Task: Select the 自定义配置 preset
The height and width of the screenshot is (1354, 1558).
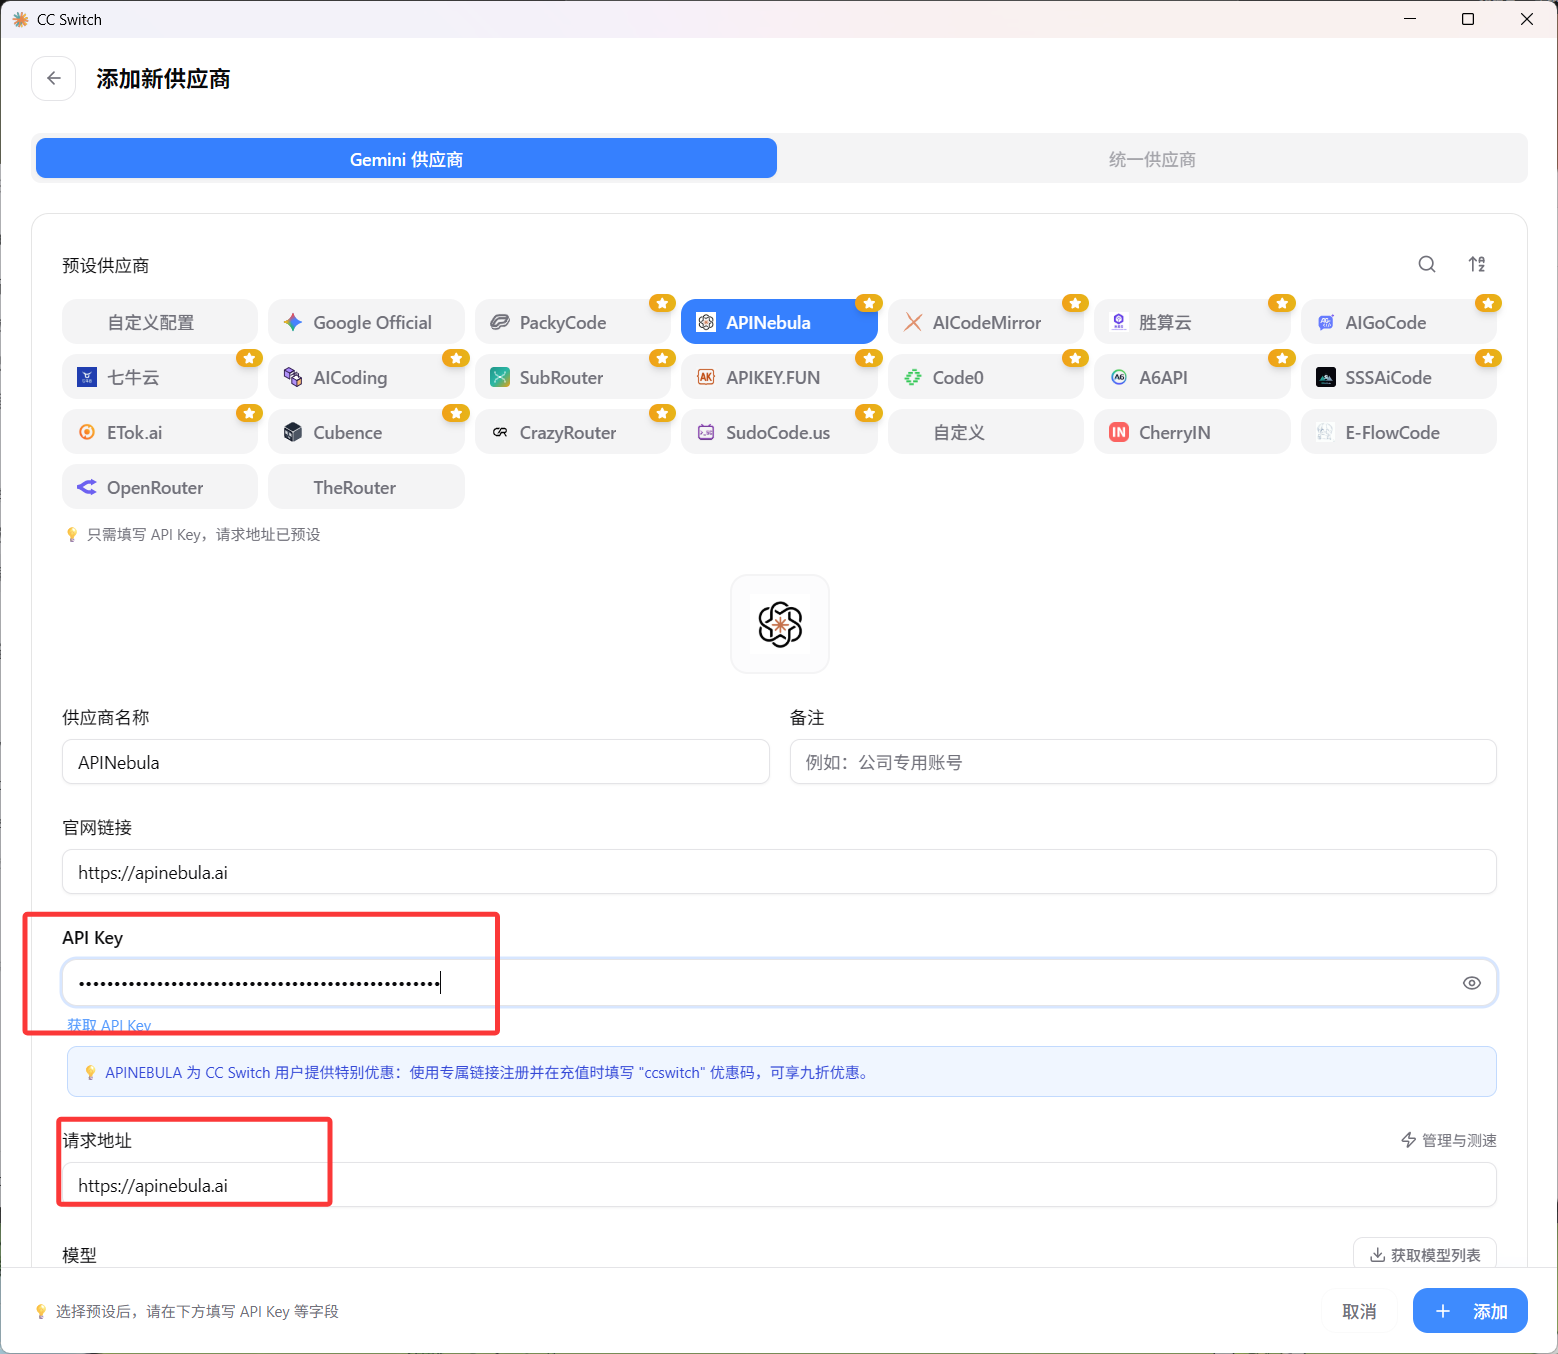Action: pyautogui.click(x=160, y=322)
